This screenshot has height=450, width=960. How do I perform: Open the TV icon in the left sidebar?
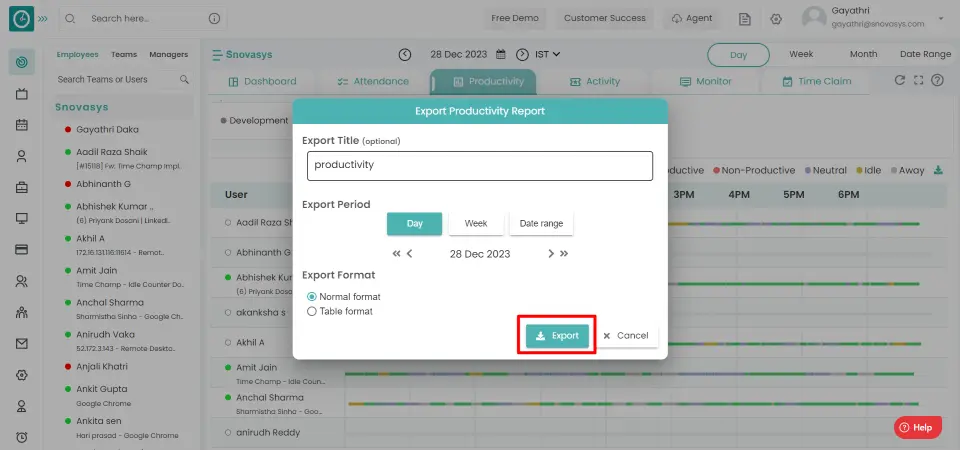coord(21,94)
